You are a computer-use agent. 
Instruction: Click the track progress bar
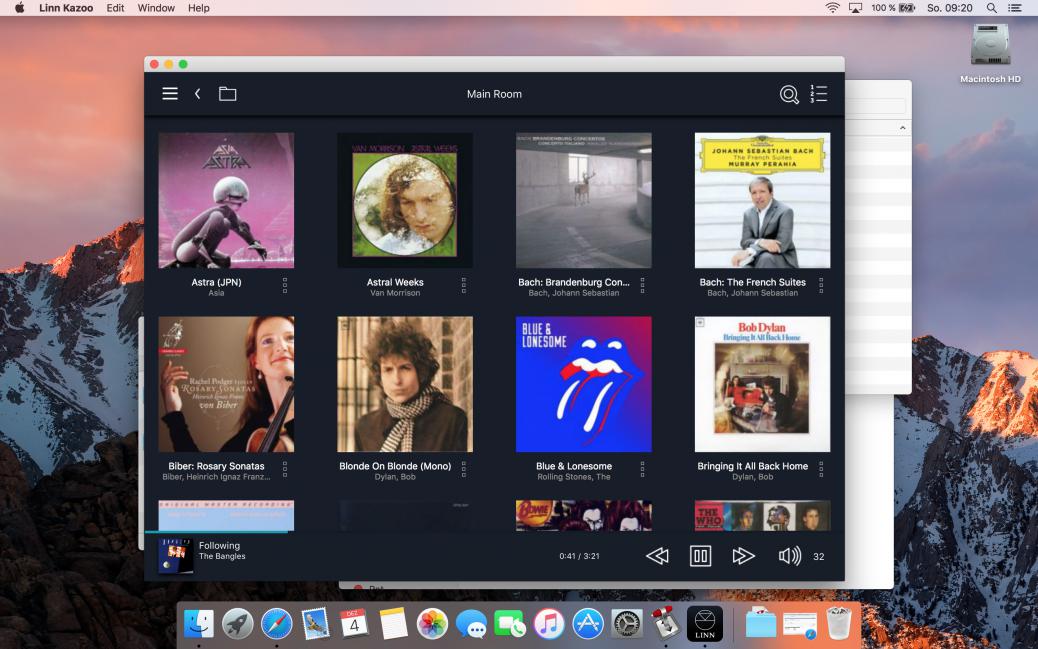pyautogui.click(x=400, y=532)
